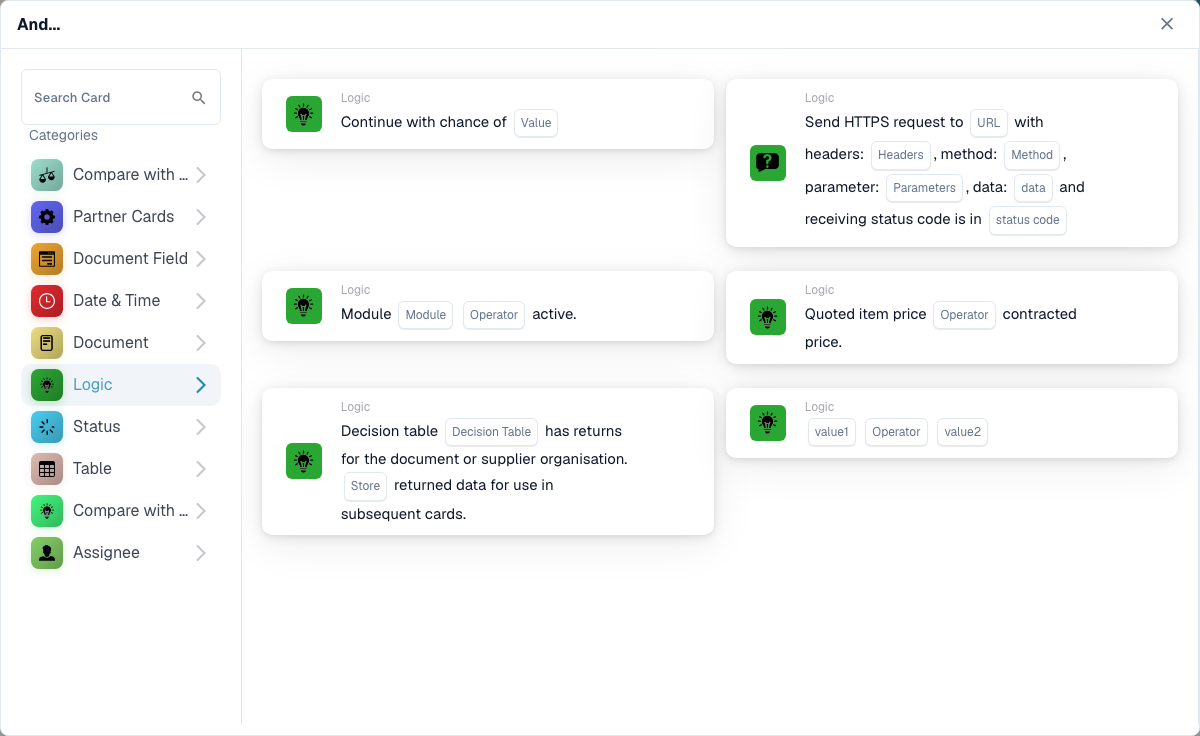Expand Document Field chevron
Viewport: 1200px width, 736px height.
pos(201,259)
